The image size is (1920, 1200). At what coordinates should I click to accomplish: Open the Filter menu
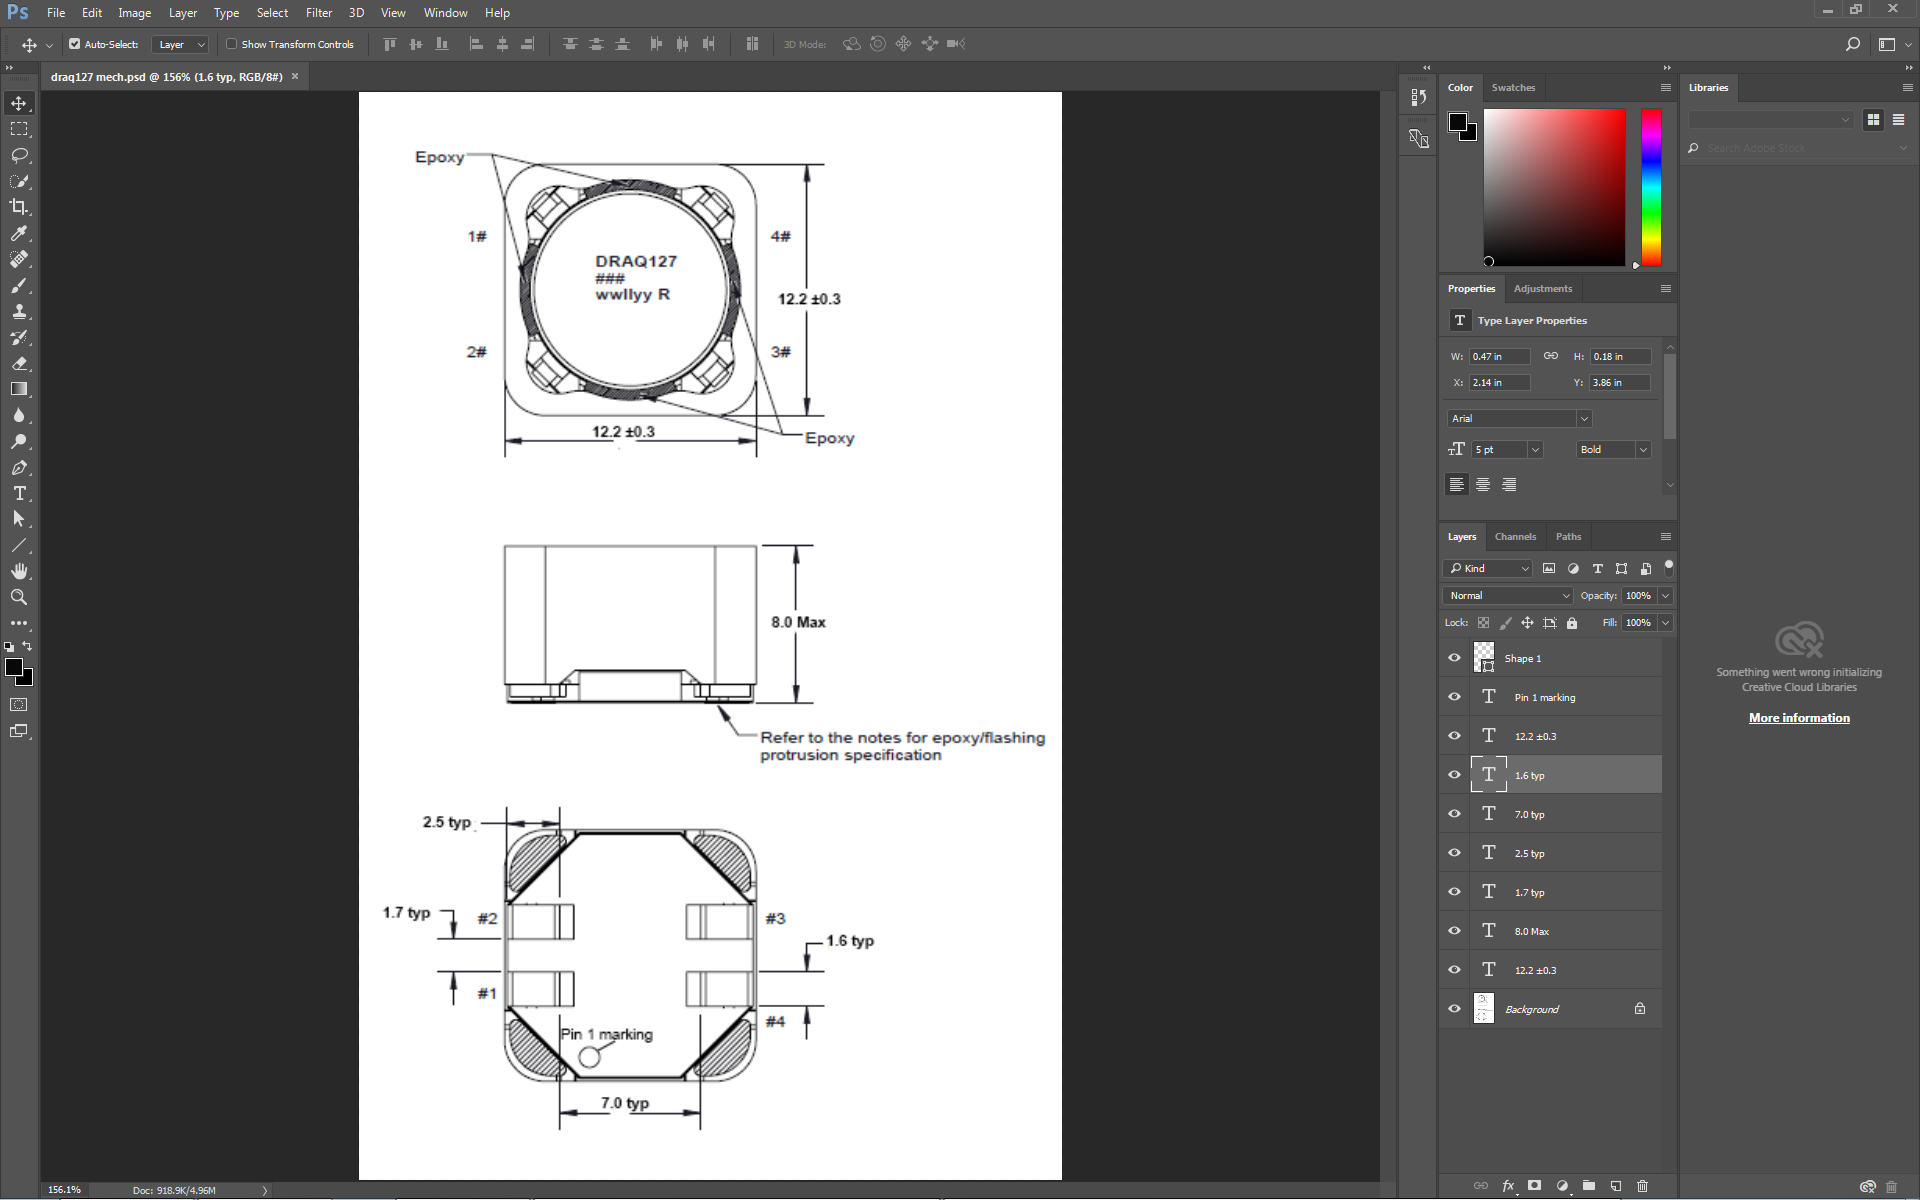318,13
